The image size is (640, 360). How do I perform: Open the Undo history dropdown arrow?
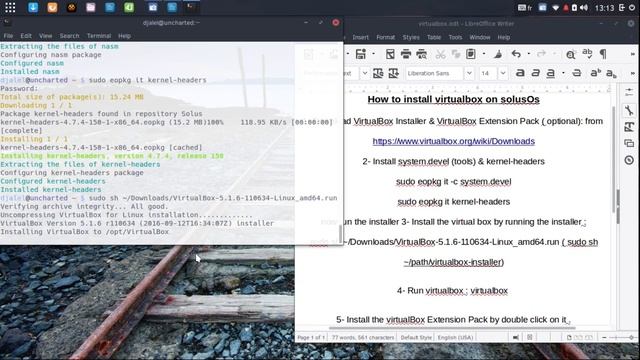coord(529,54)
